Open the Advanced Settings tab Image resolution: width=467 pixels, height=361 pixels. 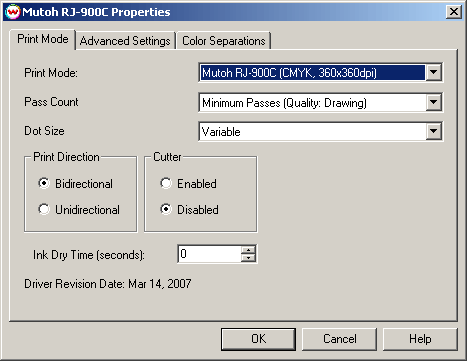(125, 41)
